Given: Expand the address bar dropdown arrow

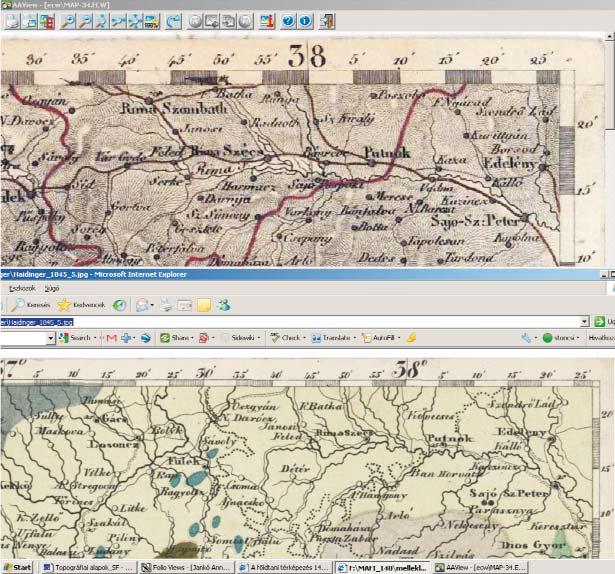Looking at the screenshot, I should pos(584,322).
